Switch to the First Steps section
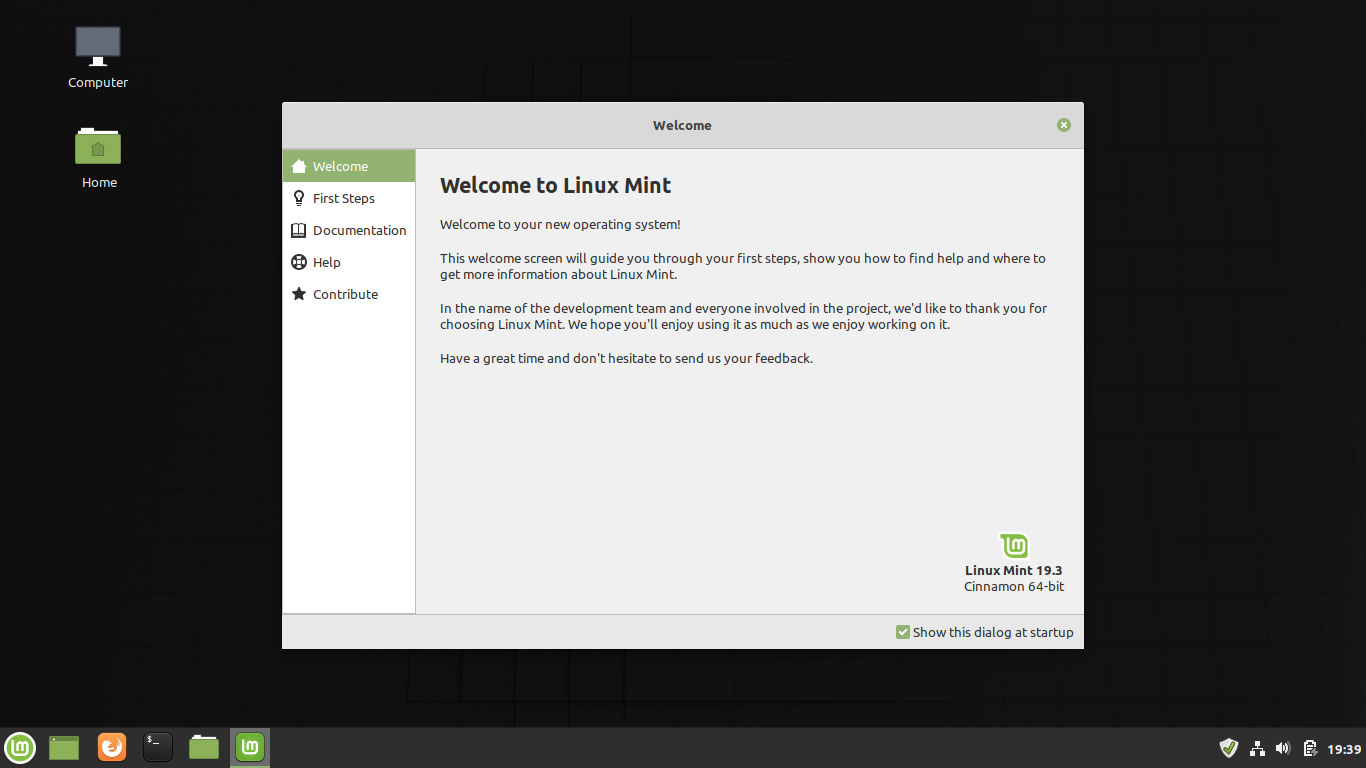 [x=345, y=198]
